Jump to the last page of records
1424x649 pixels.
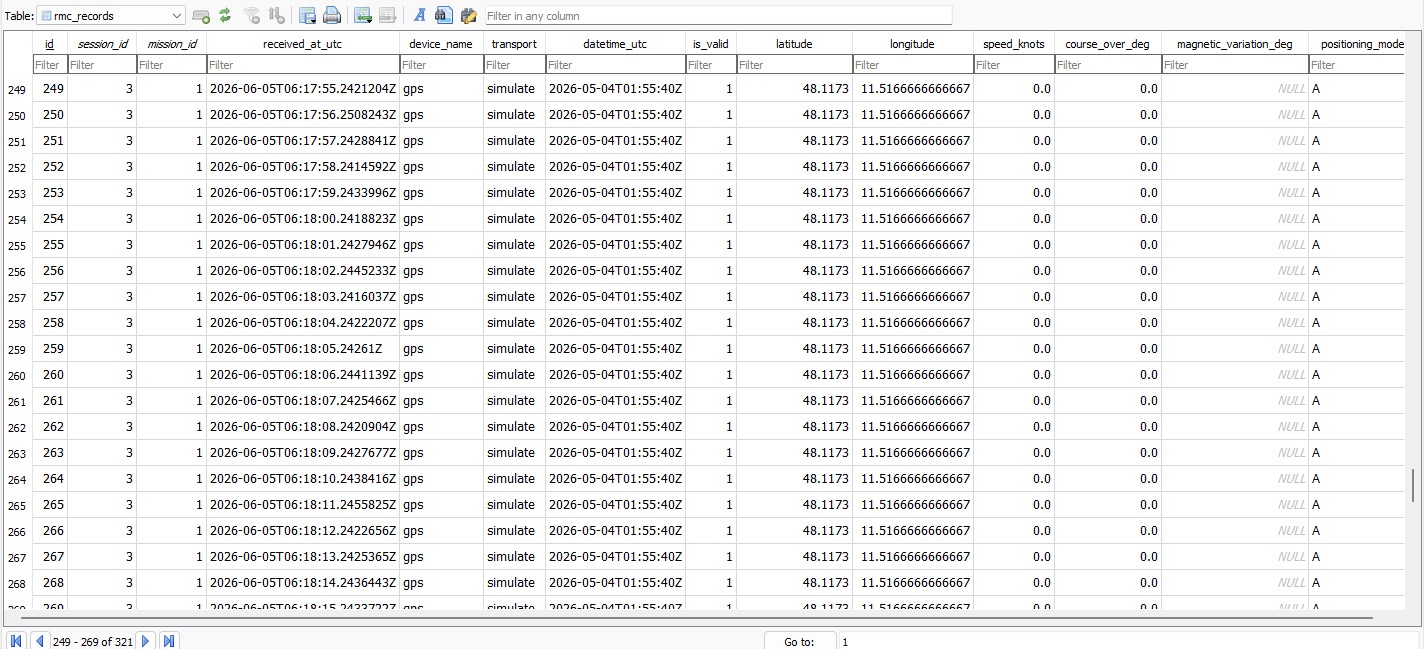pos(169,641)
